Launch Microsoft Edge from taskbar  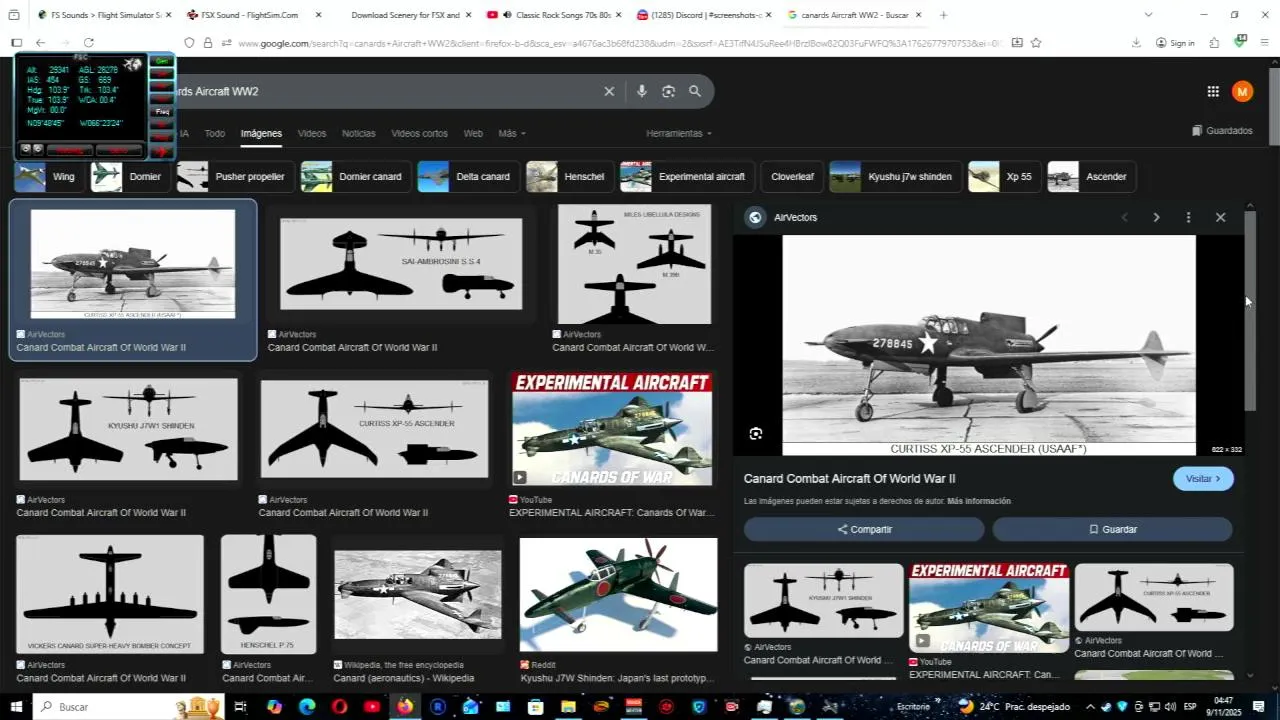tap(307, 707)
